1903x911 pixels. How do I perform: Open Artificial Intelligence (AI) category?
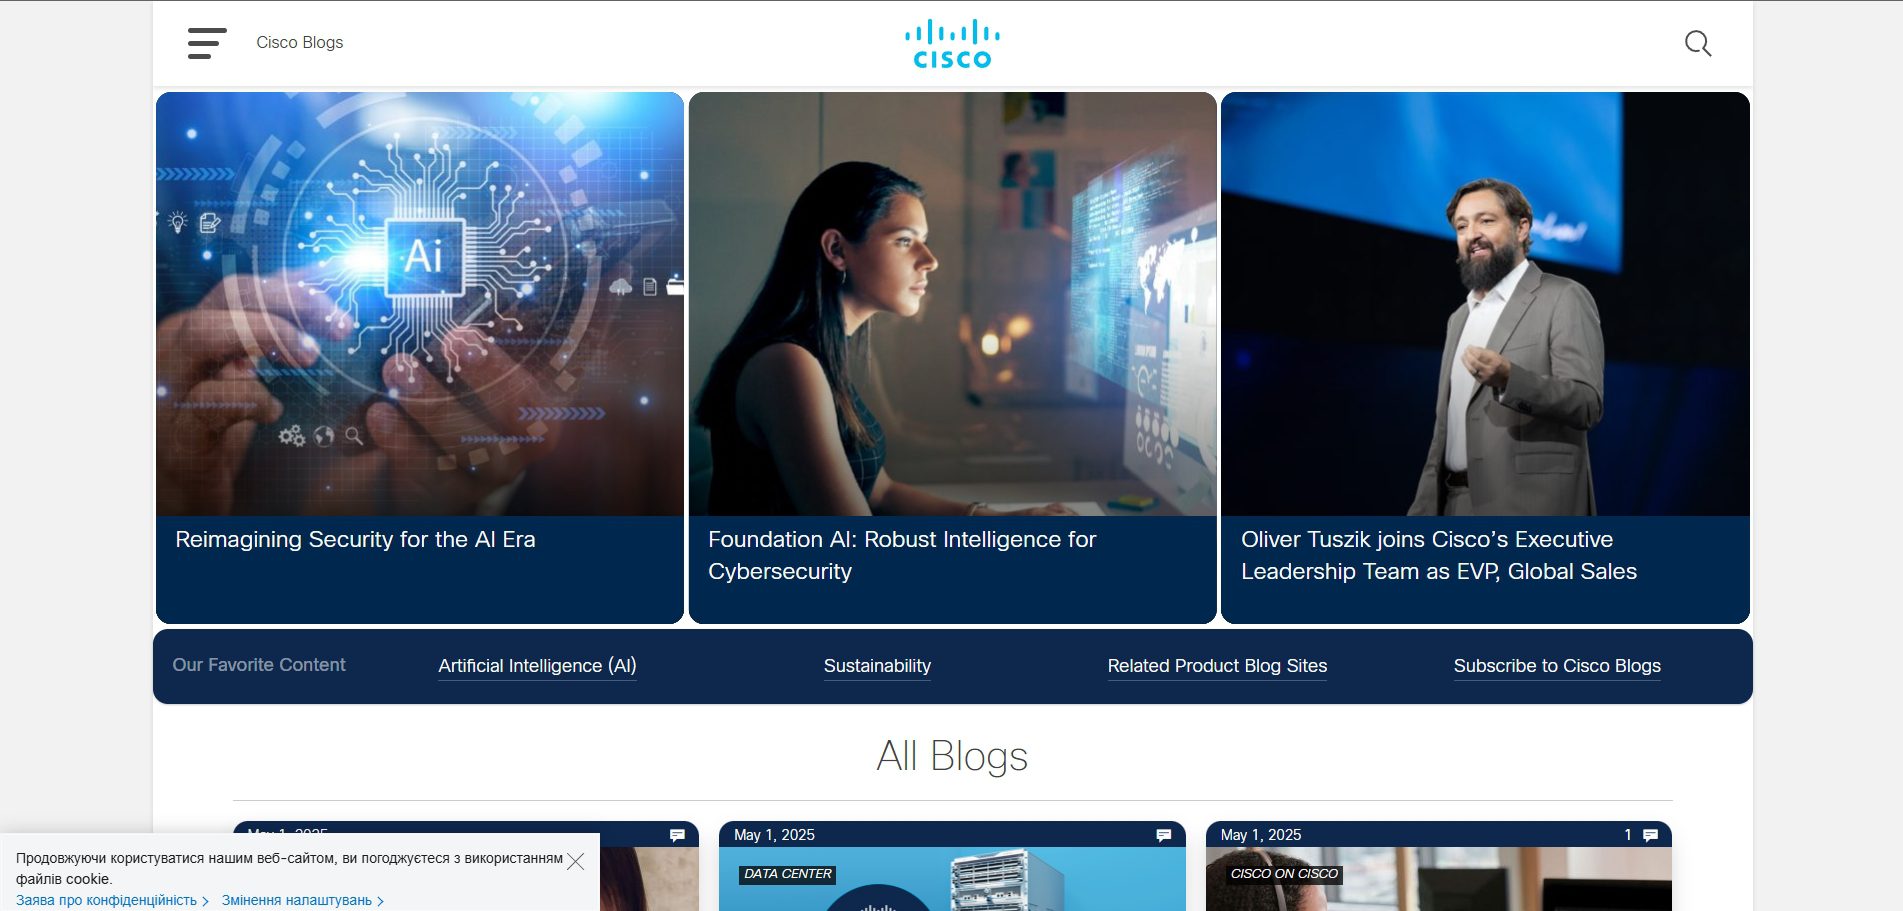[x=537, y=666]
